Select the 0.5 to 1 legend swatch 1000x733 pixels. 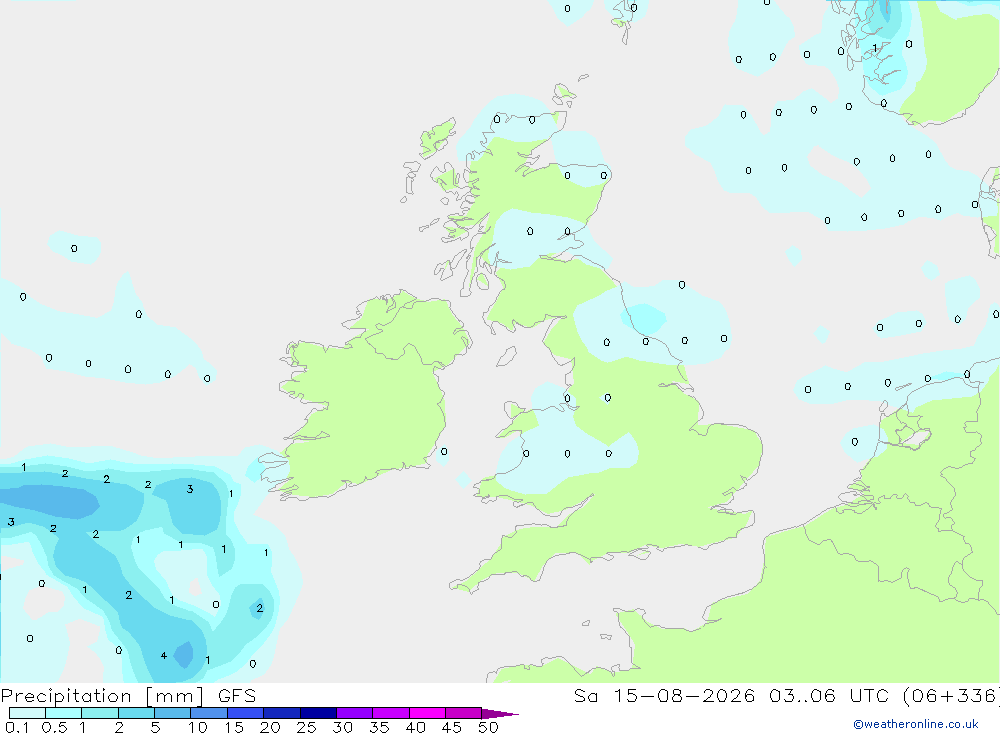63,713
